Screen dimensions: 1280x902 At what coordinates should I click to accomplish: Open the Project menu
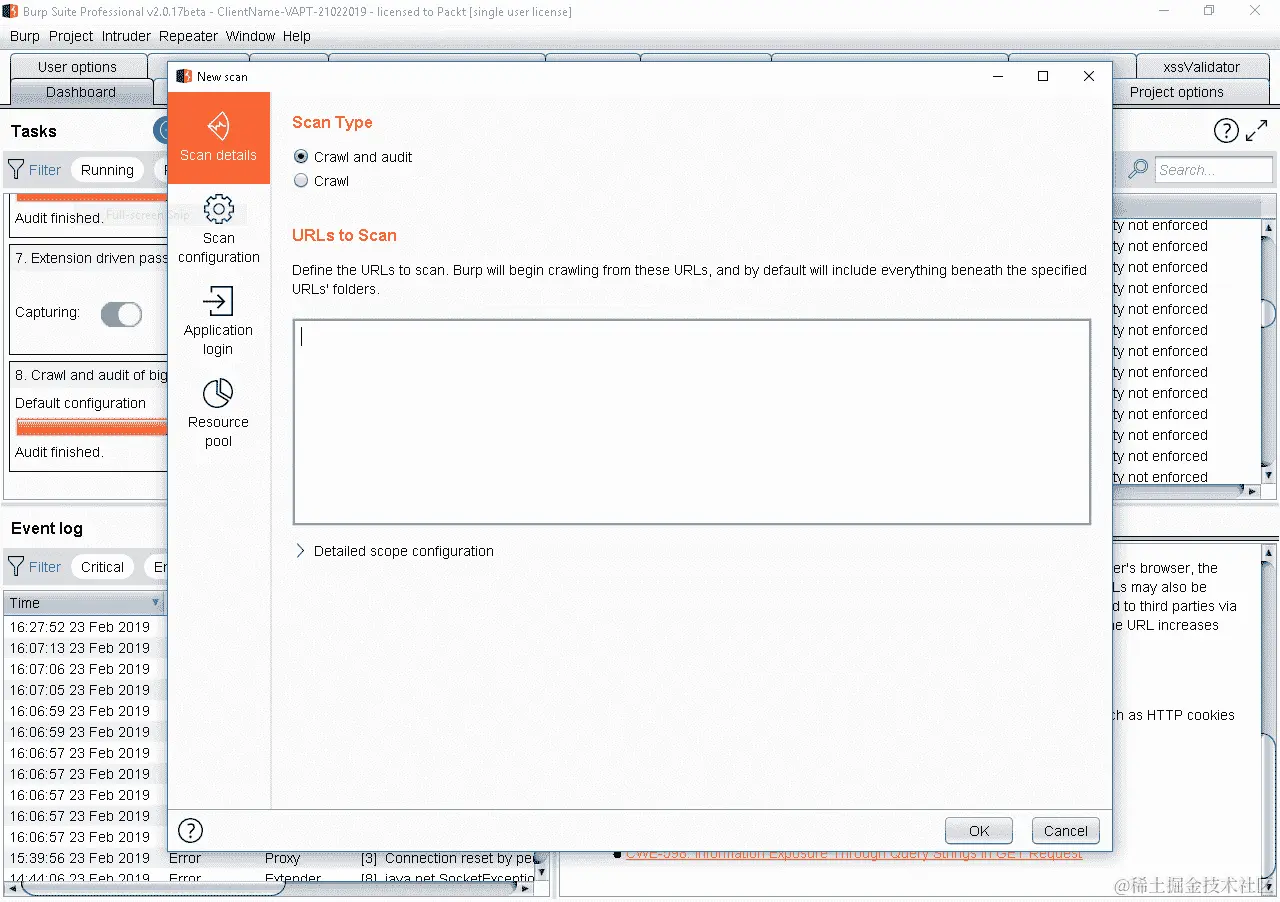(x=71, y=36)
